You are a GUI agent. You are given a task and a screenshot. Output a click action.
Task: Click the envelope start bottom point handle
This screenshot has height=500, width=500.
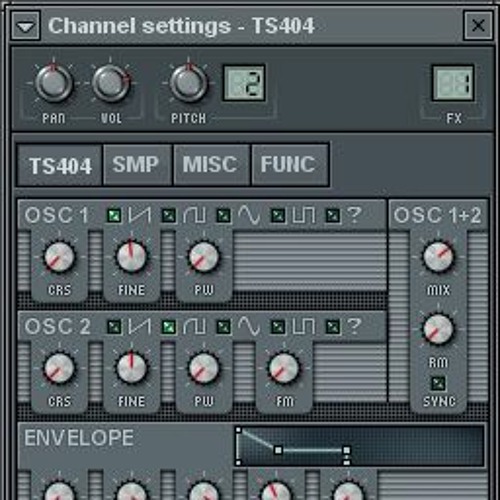coord(239,463)
